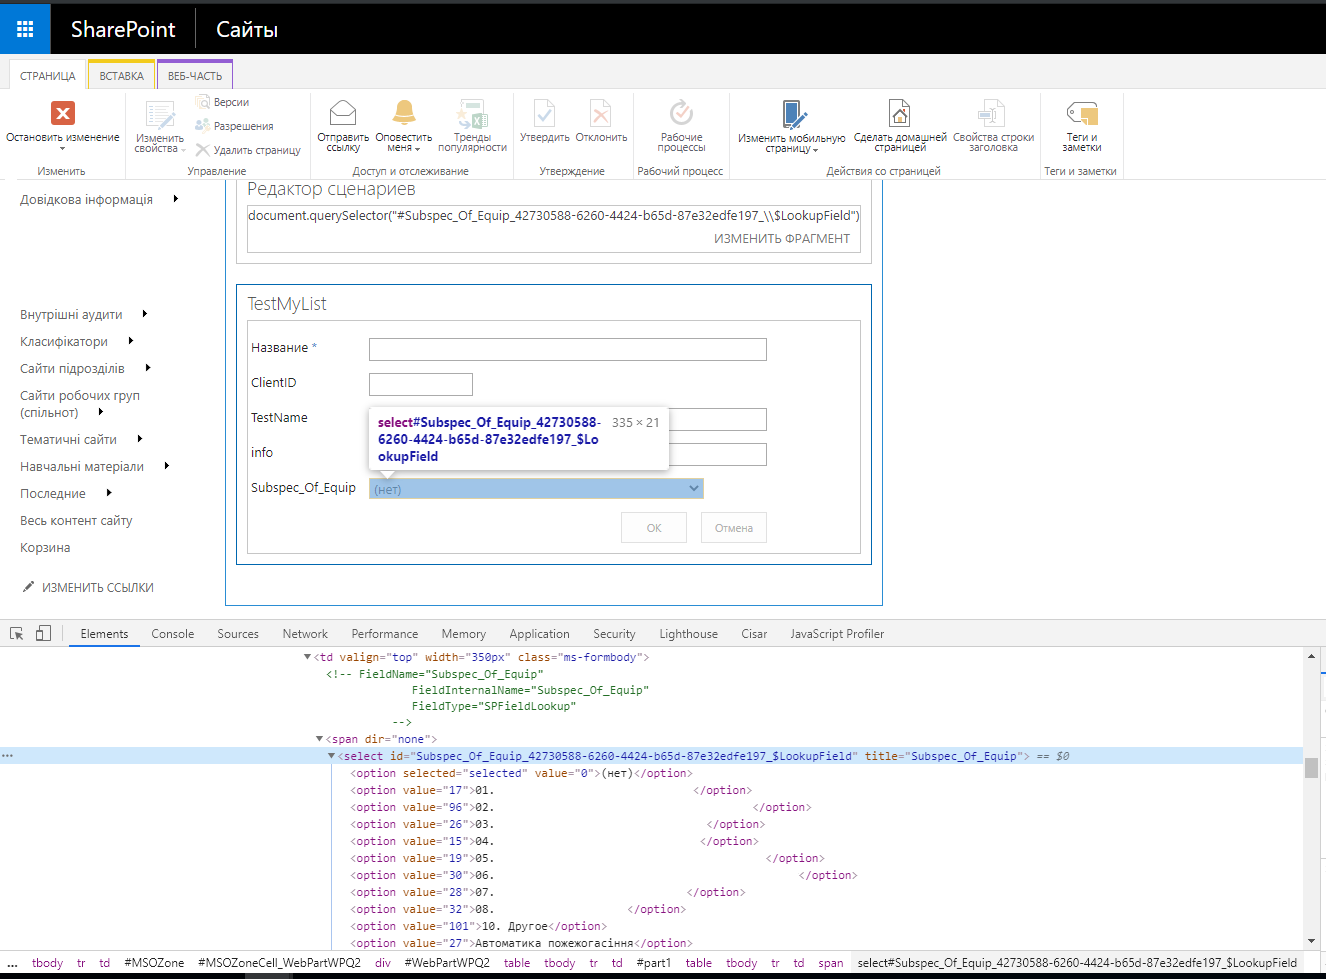Expand Класифікатори navigation arrow

pos(131,341)
